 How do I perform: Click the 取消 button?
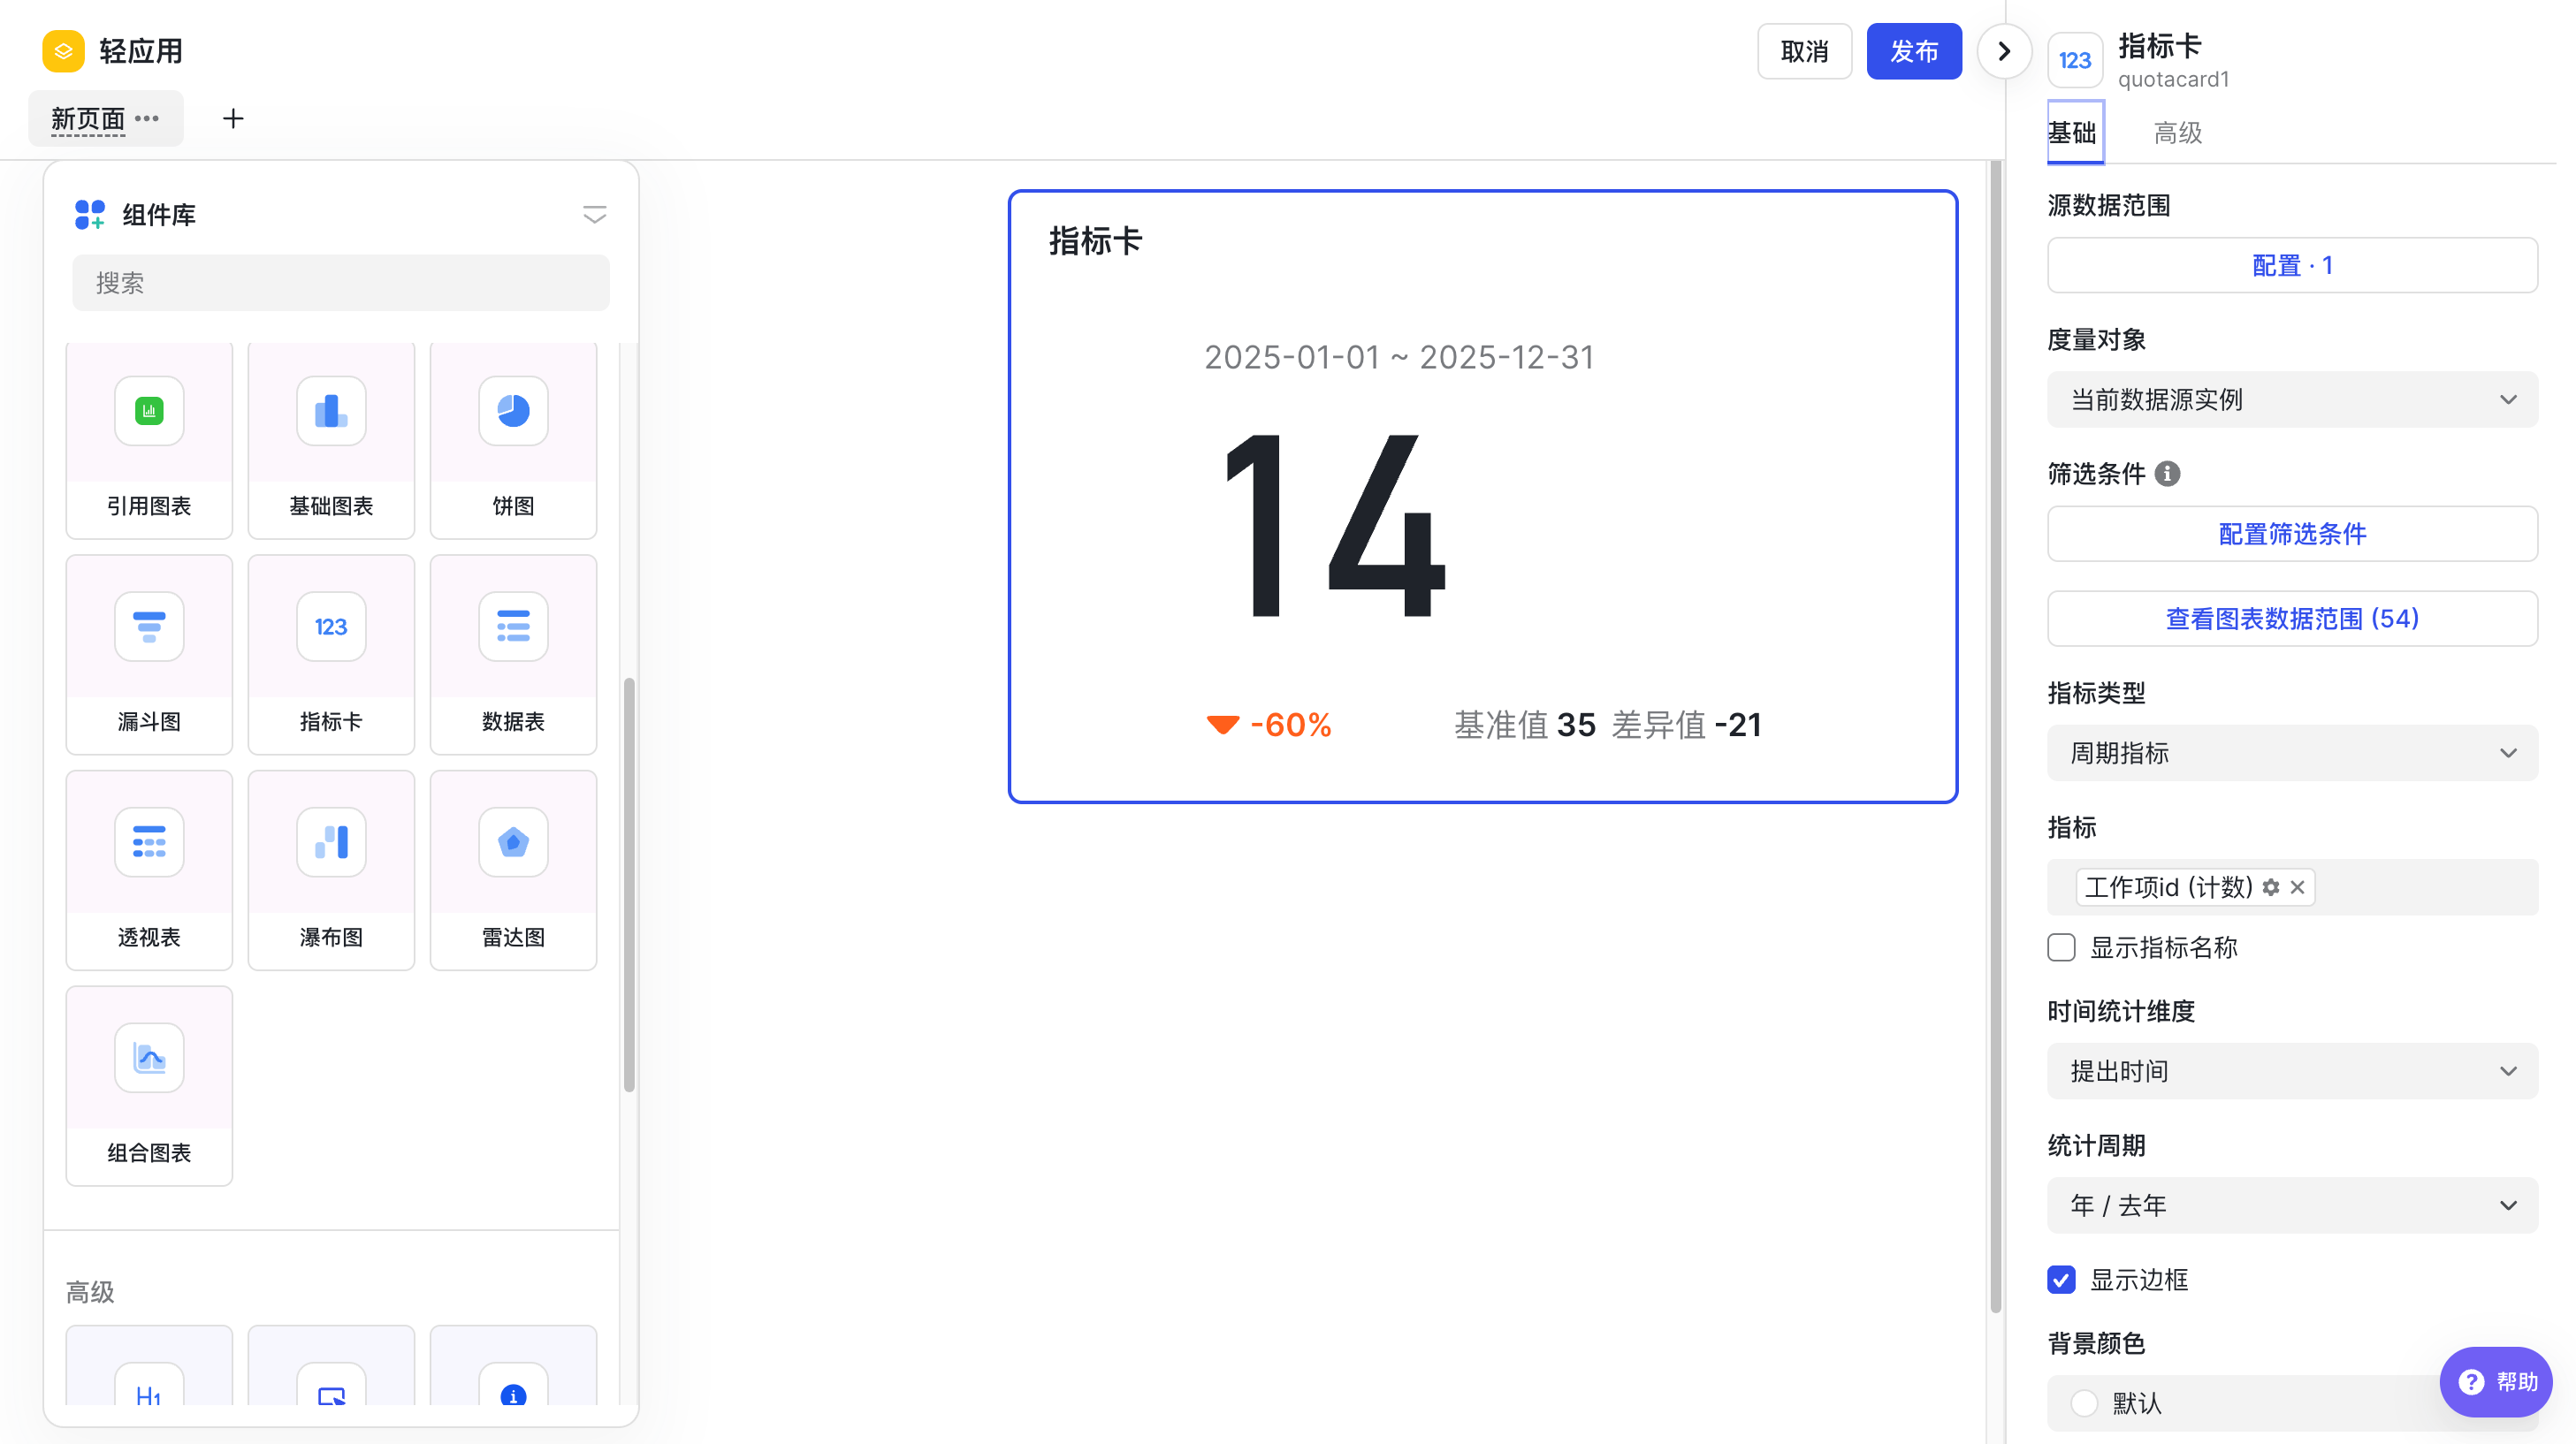1804,51
